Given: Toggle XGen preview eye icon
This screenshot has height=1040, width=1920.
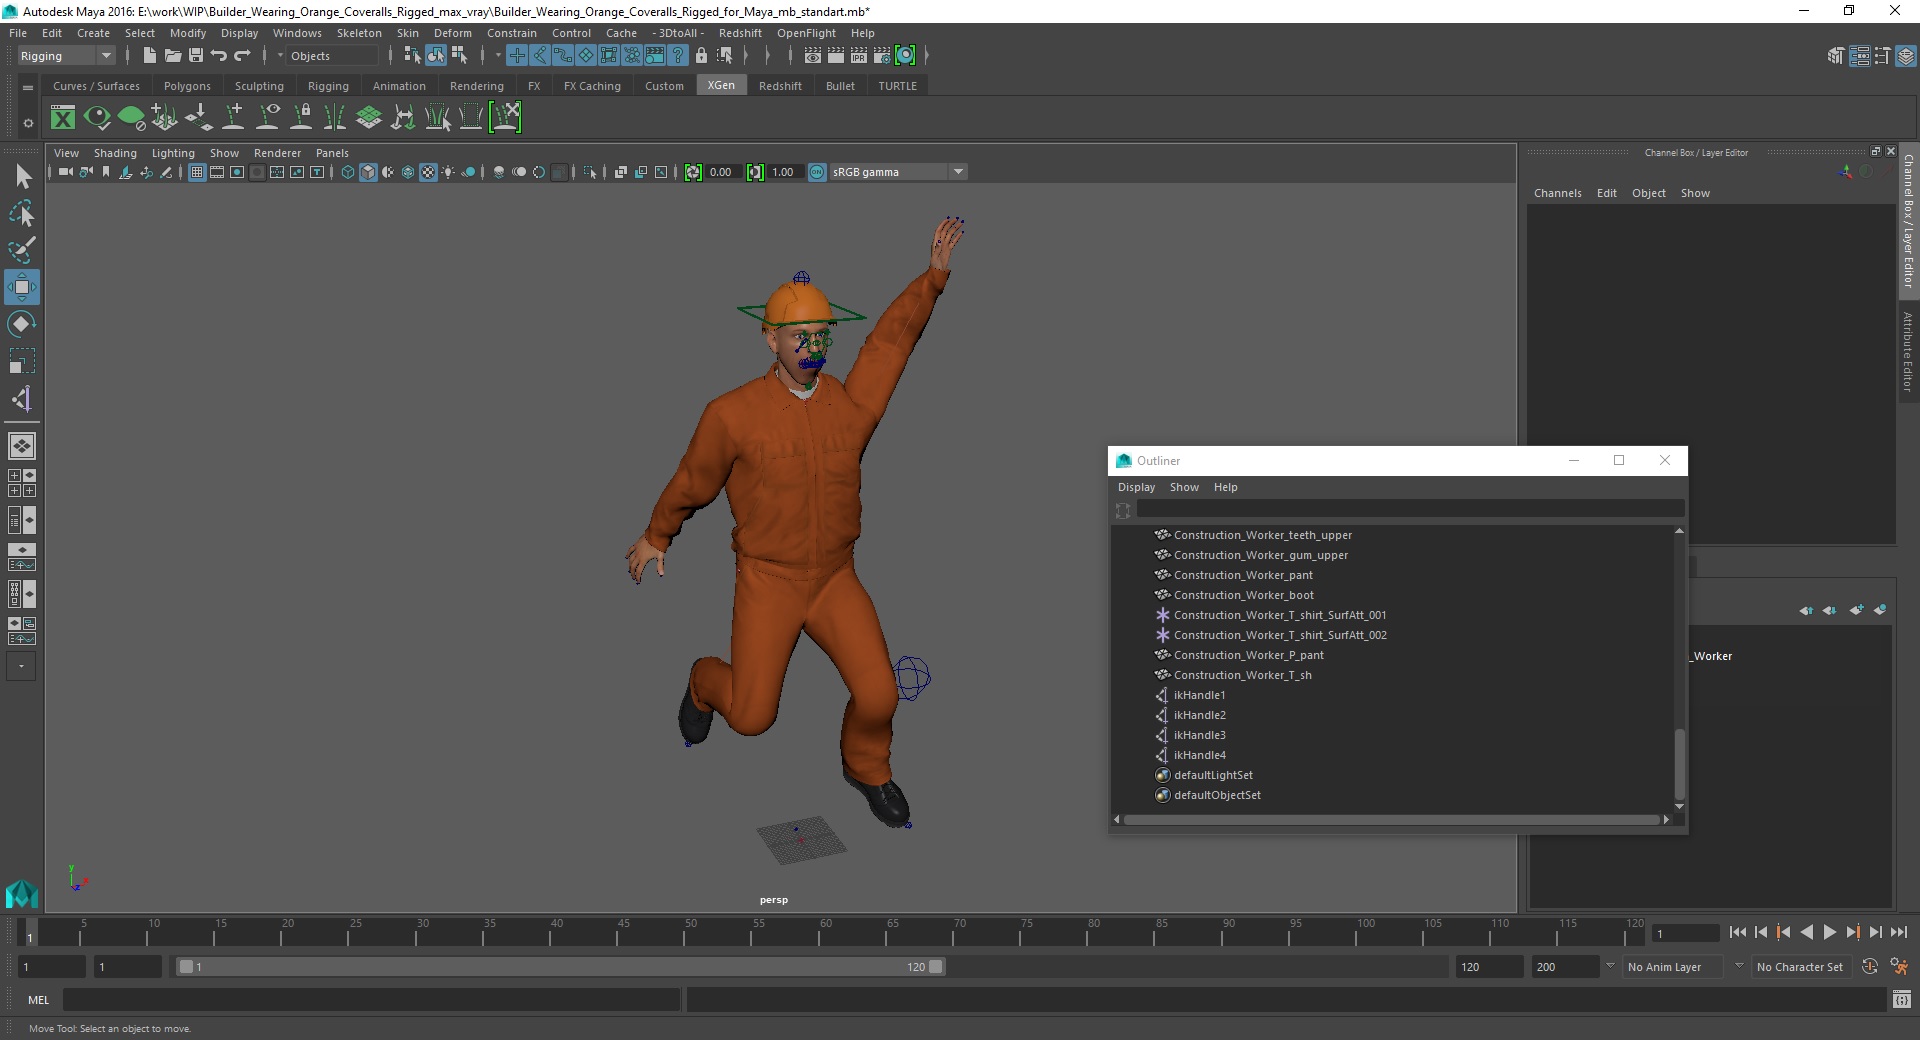Looking at the screenshot, I should tap(97, 118).
